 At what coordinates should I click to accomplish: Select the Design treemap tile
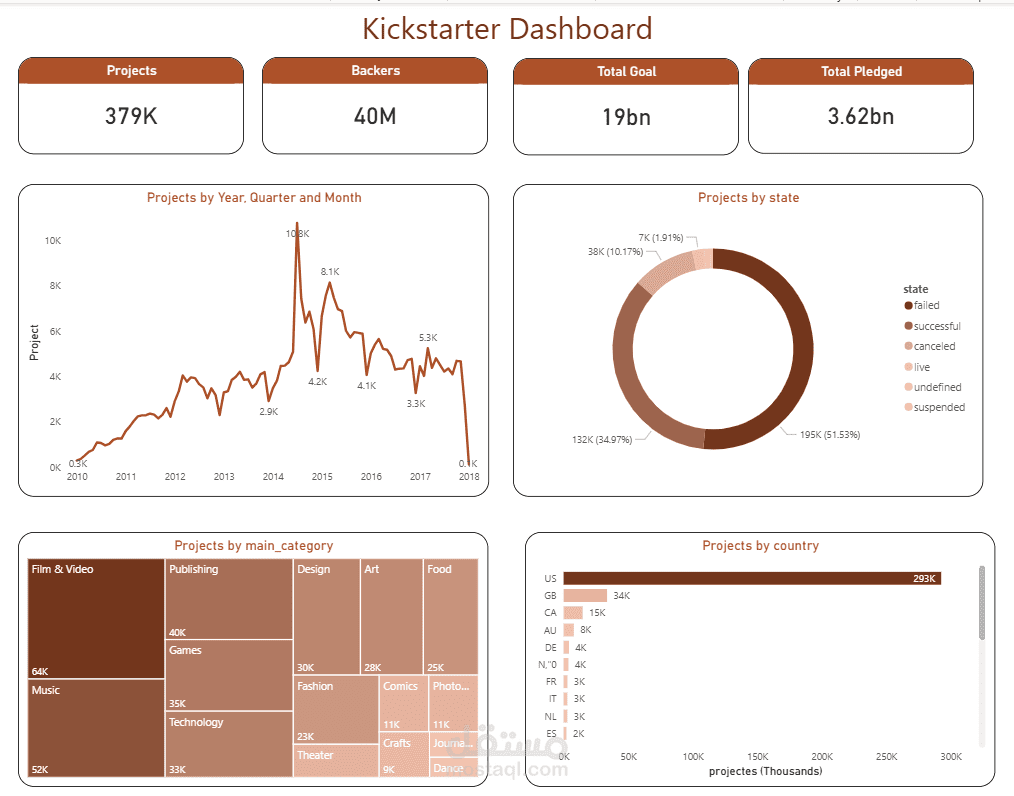327,617
